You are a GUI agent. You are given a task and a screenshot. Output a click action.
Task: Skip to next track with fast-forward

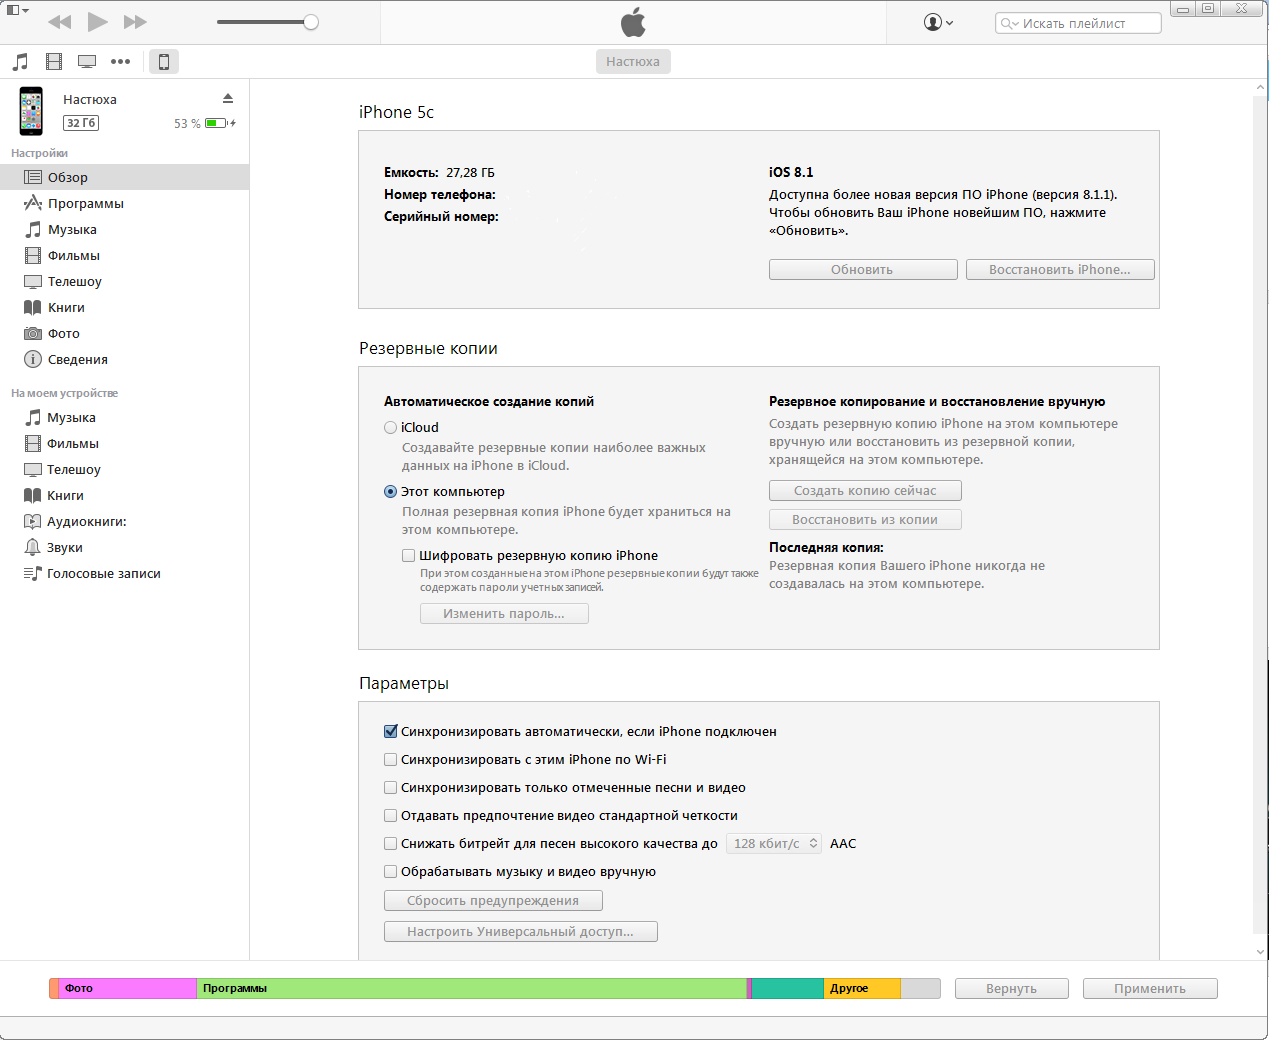click(x=135, y=22)
